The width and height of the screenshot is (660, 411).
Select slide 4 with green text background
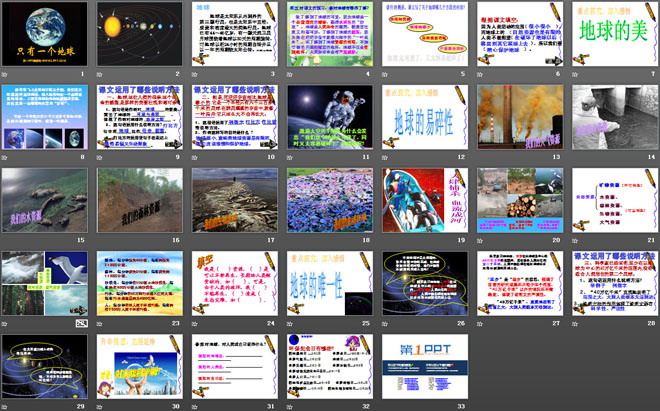click(x=330, y=34)
